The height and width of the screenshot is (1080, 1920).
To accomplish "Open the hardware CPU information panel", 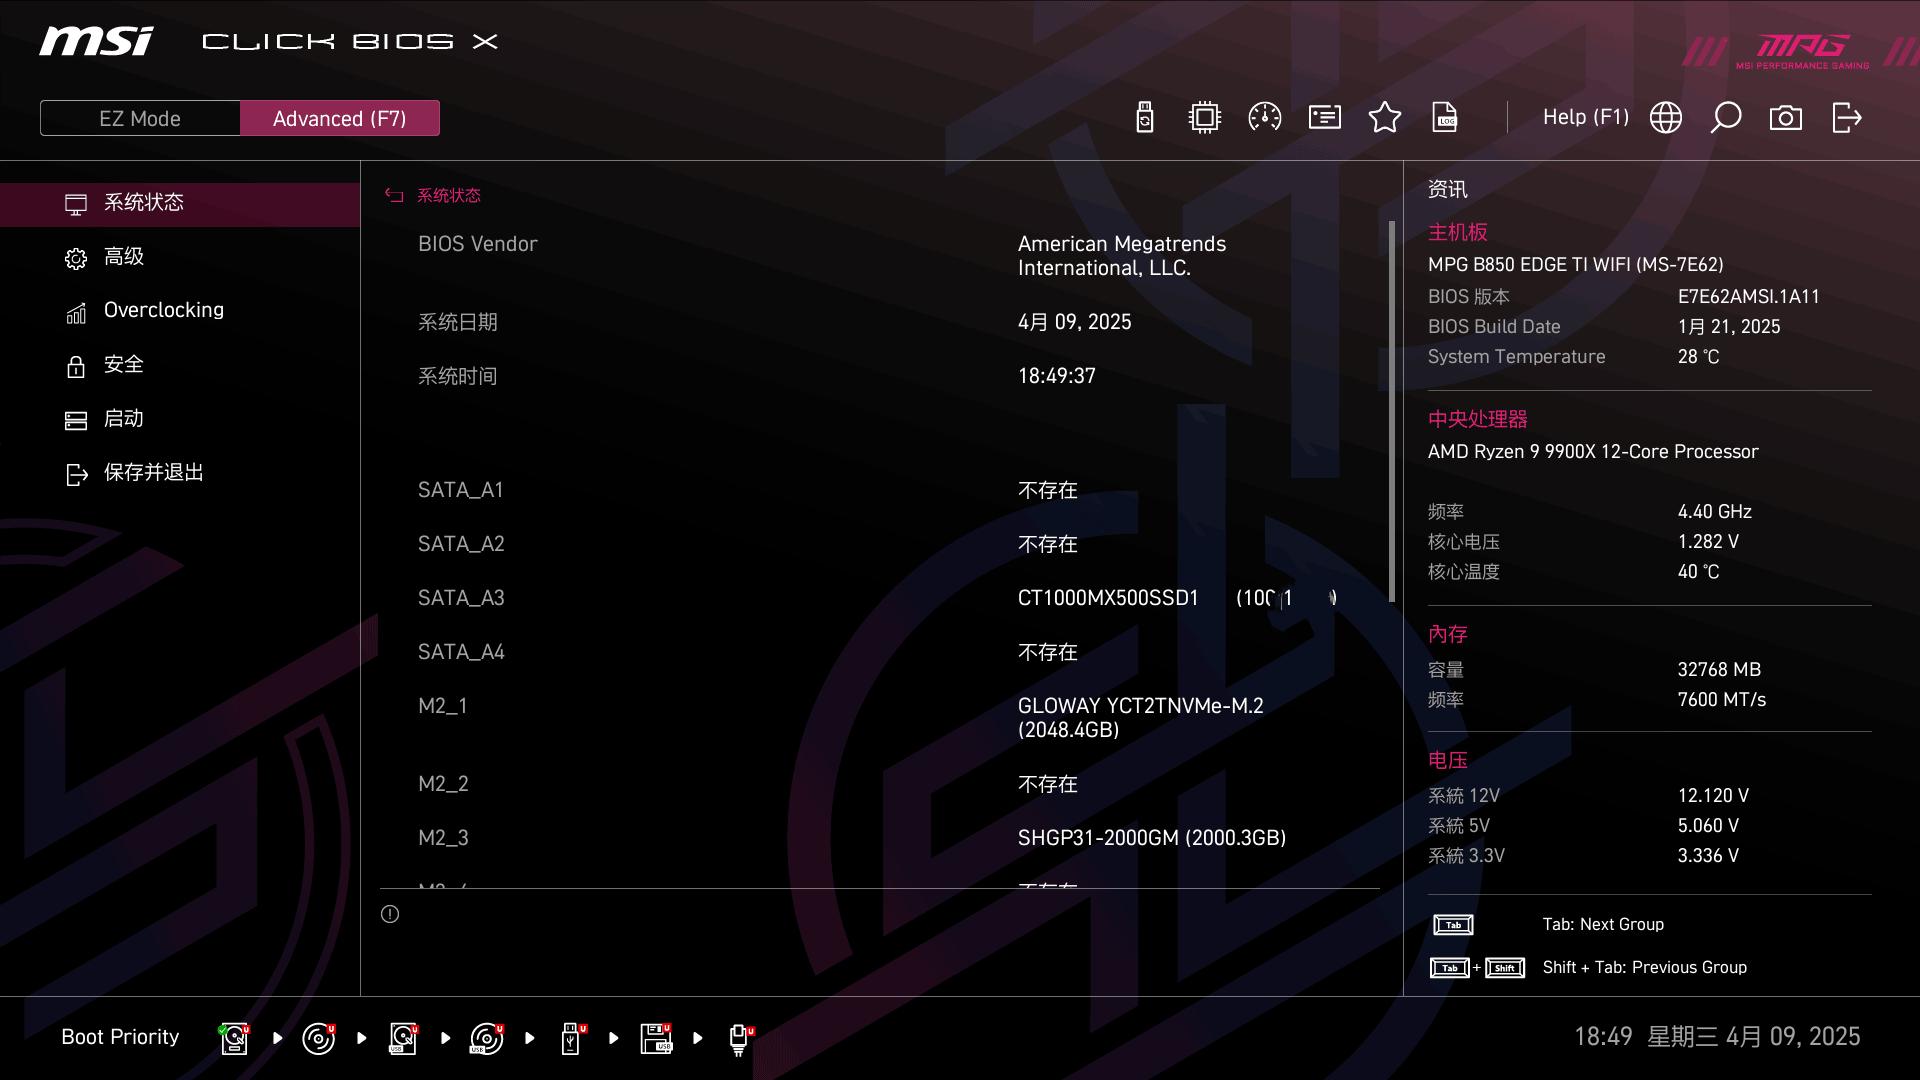I will pos(1203,117).
